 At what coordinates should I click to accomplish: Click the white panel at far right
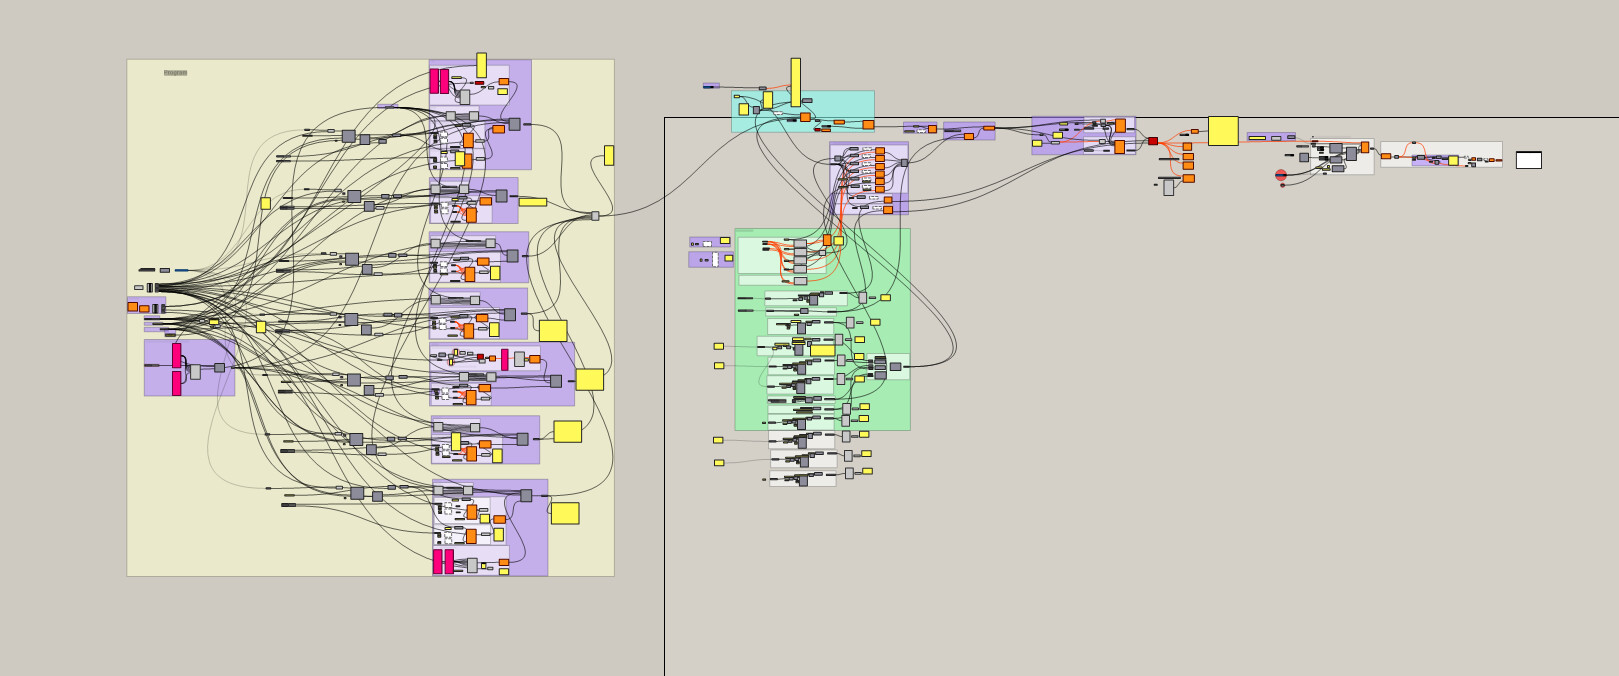(1528, 160)
